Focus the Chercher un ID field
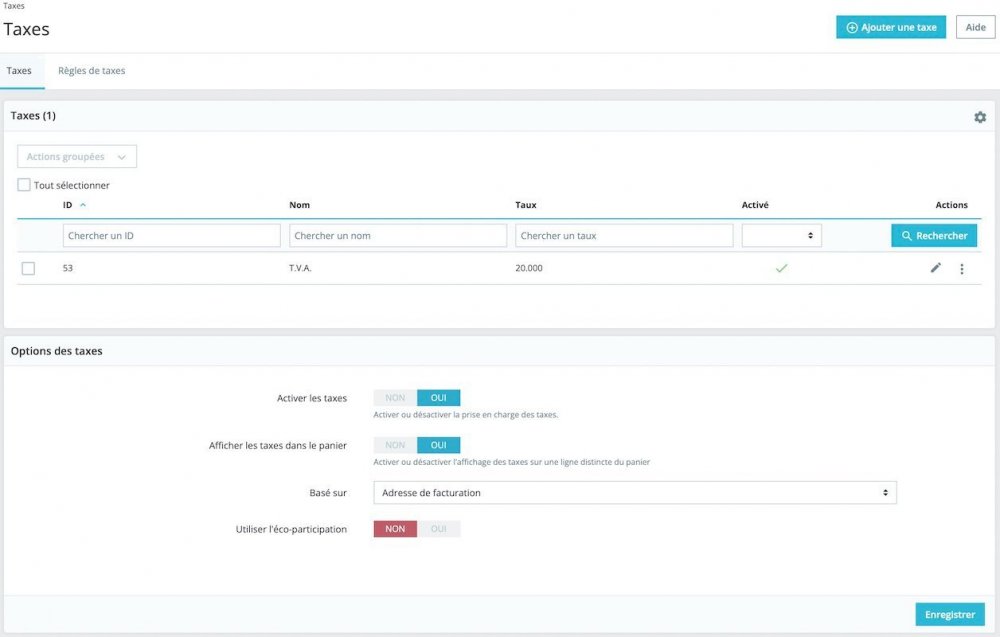The height and width of the screenshot is (637, 1000). pyautogui.click(x=172, y=235)
